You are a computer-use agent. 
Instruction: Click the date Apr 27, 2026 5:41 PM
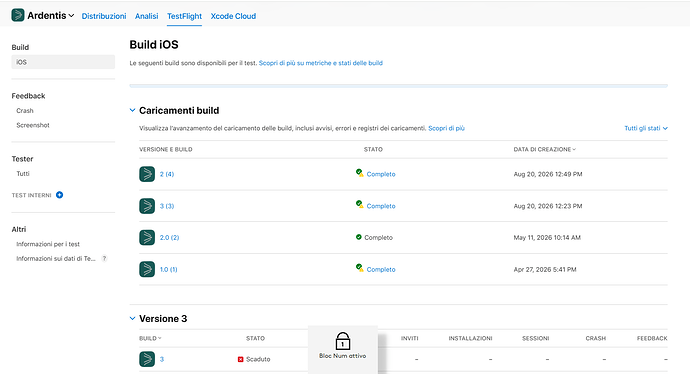tap(545, 269)
